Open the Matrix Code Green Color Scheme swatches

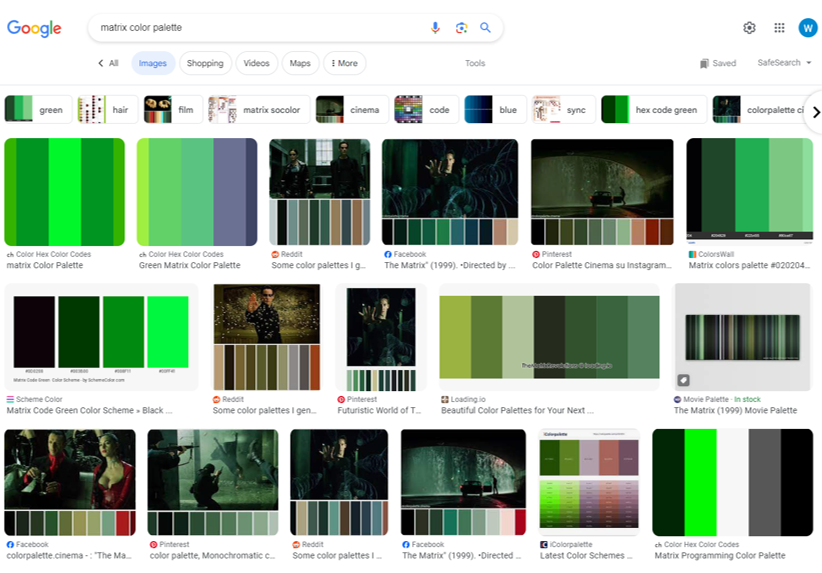pos(100,337)
